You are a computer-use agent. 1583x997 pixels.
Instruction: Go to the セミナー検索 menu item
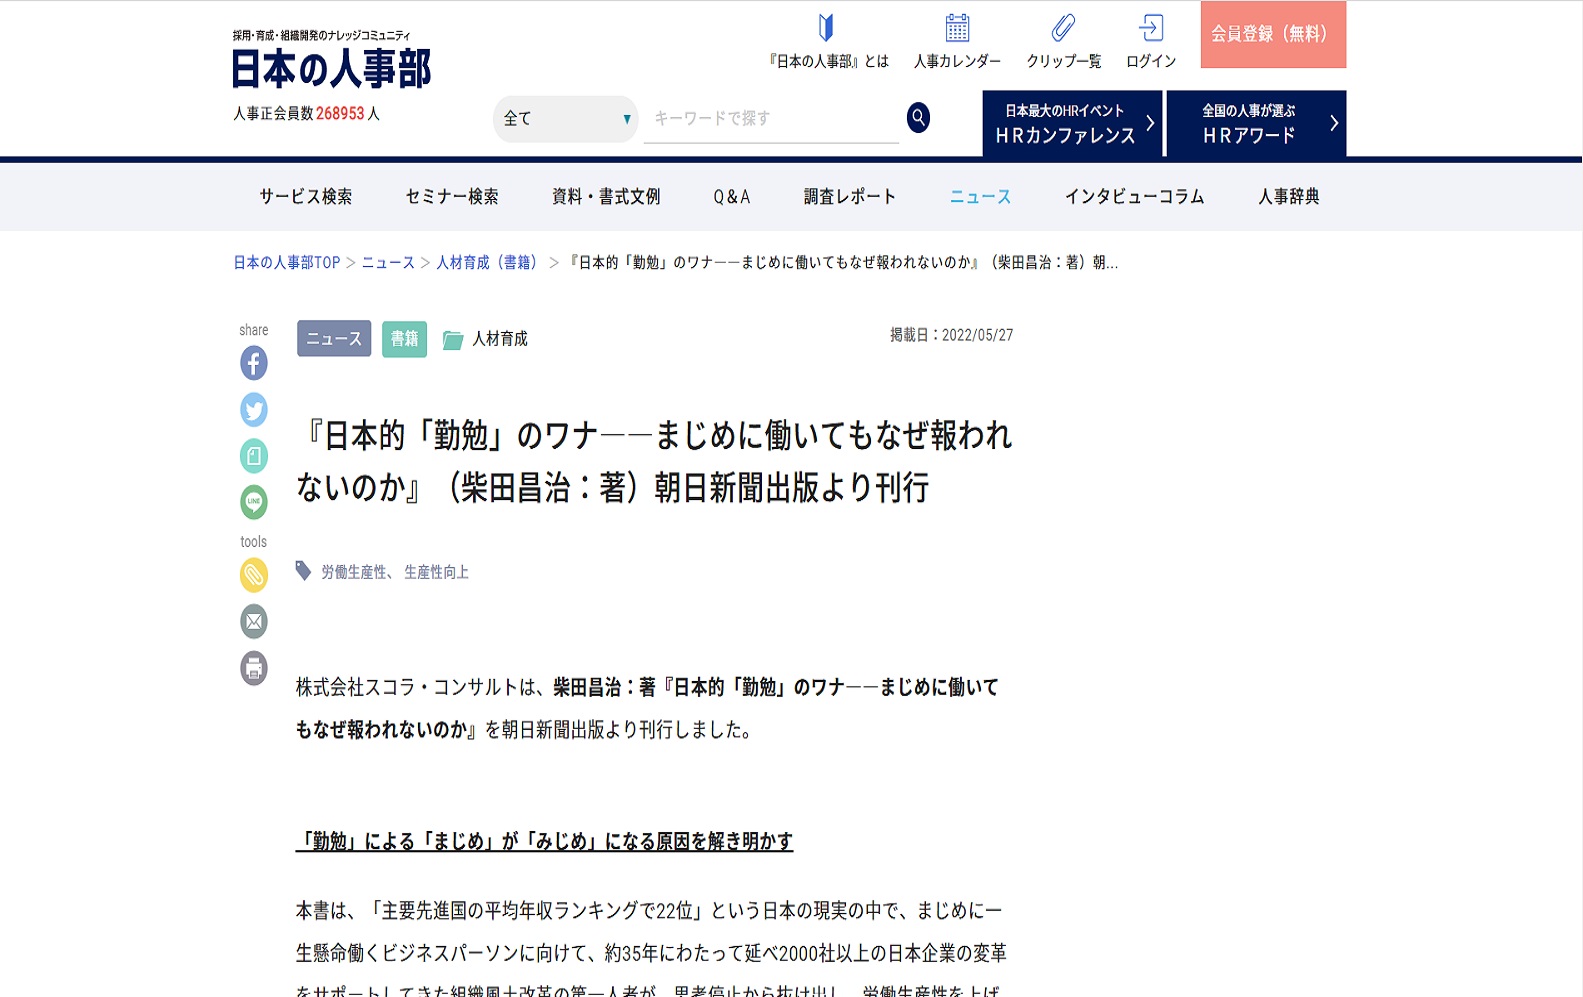point(452,197)
